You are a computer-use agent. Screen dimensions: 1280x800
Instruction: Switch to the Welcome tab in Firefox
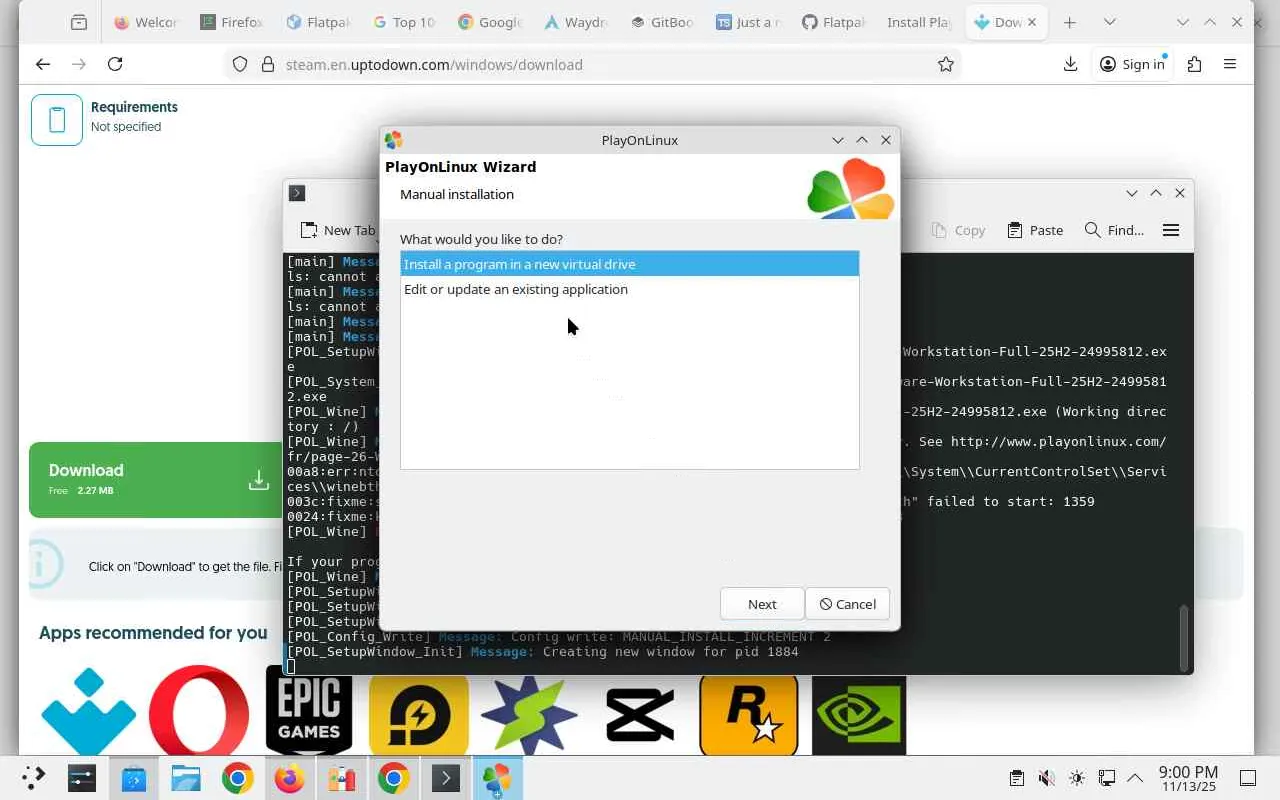145,22
